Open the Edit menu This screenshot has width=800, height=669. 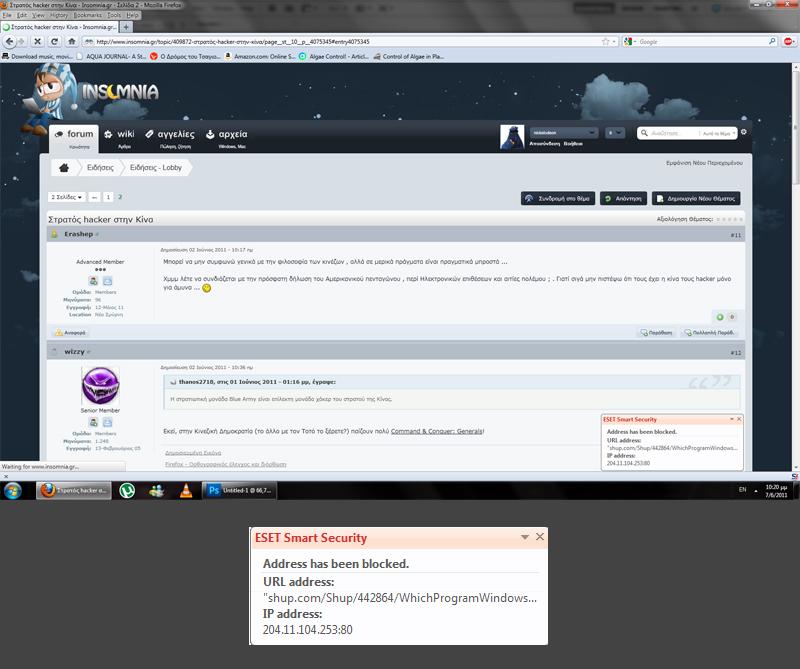22,15
